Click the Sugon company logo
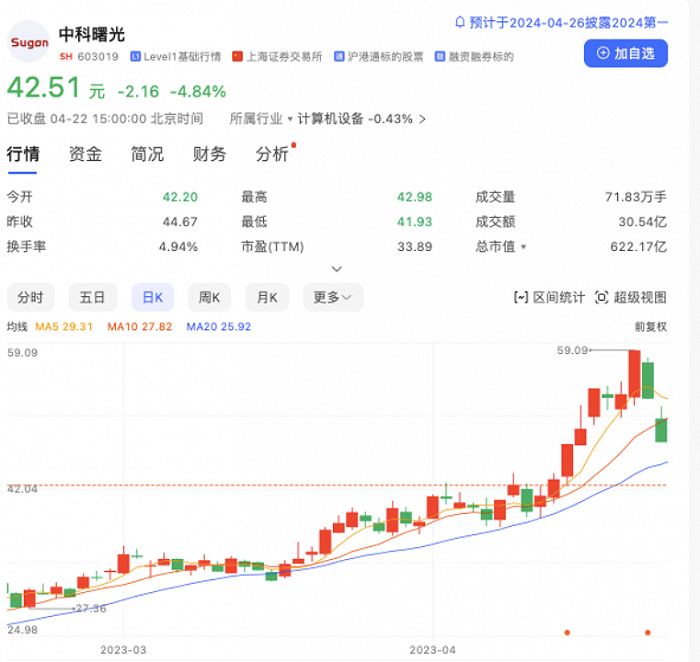 (29, 42)
